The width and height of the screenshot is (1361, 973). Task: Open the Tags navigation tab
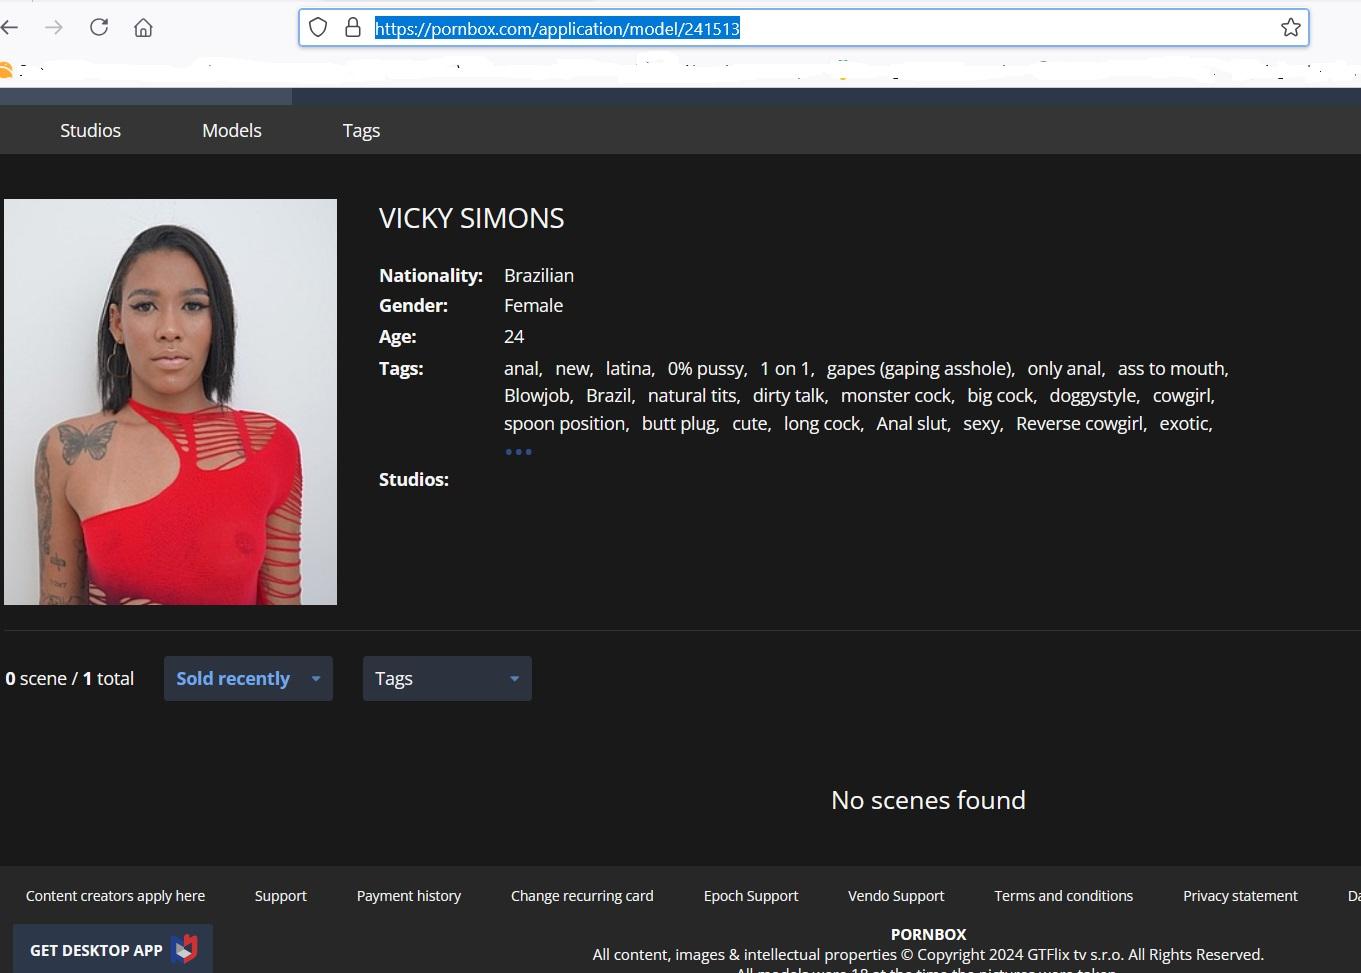[x=361, y=130]
